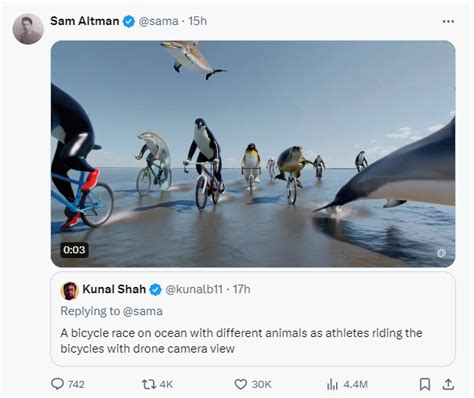The width and height of the screenshot is (474, 398).
Task: Open Sam Altman's profile picture
Action: (28, 29)
